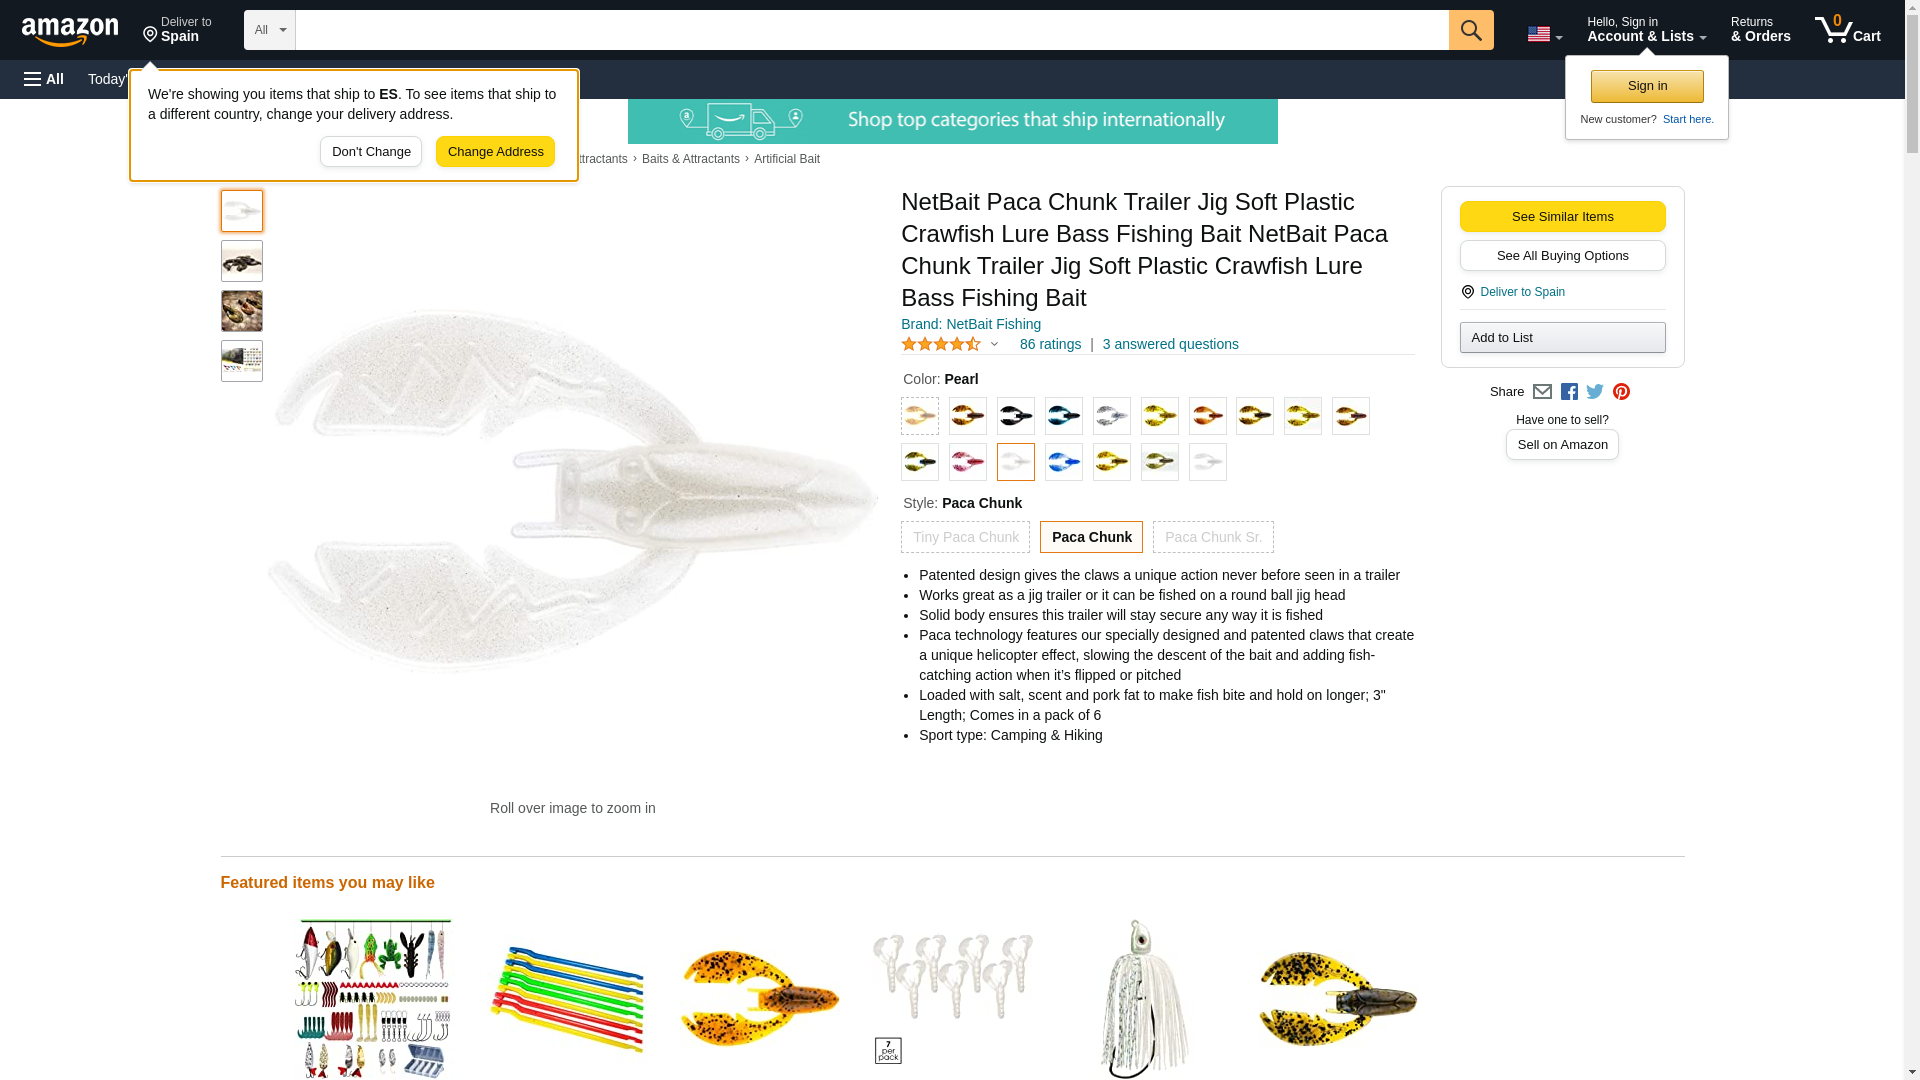Open the All hamburger menu

[44, 79]
